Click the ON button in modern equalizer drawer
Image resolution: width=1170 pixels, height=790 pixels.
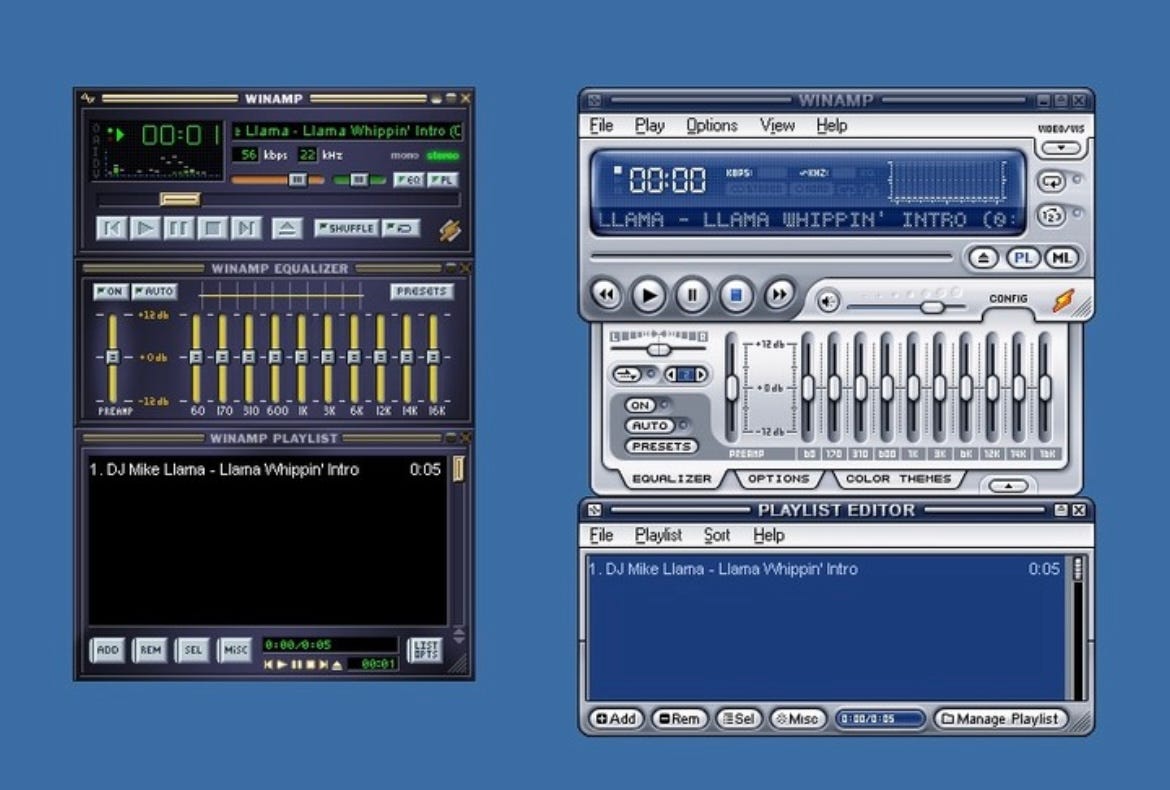click(x=641, y=405)
